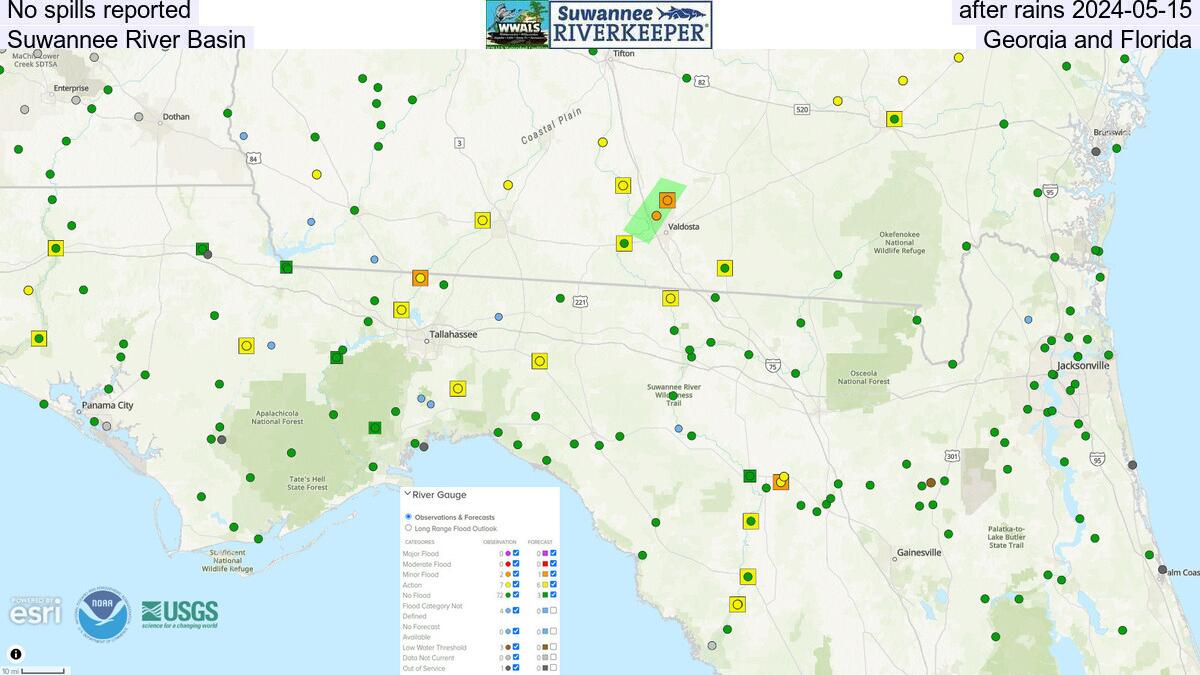Click 'No spills reported' header text

pyautogui.click(x=99, y=11)
